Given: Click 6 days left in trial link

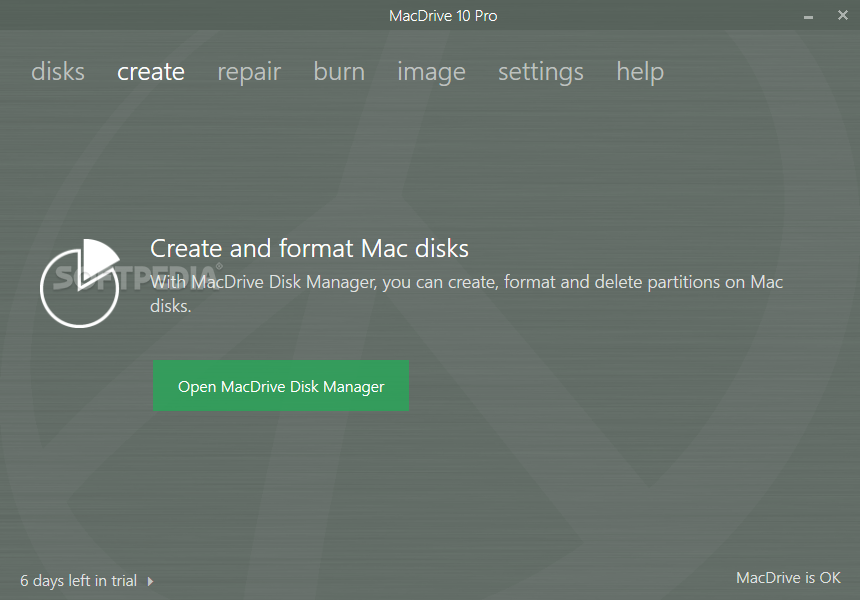Looking at the screenshot, I should coord(78,580).
